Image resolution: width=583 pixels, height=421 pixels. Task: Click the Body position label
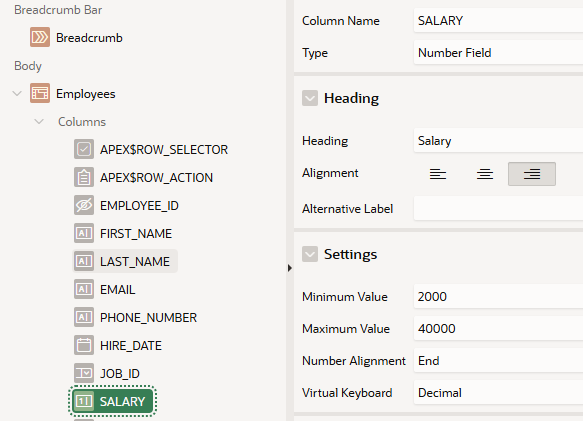click(x=28, y=66)
